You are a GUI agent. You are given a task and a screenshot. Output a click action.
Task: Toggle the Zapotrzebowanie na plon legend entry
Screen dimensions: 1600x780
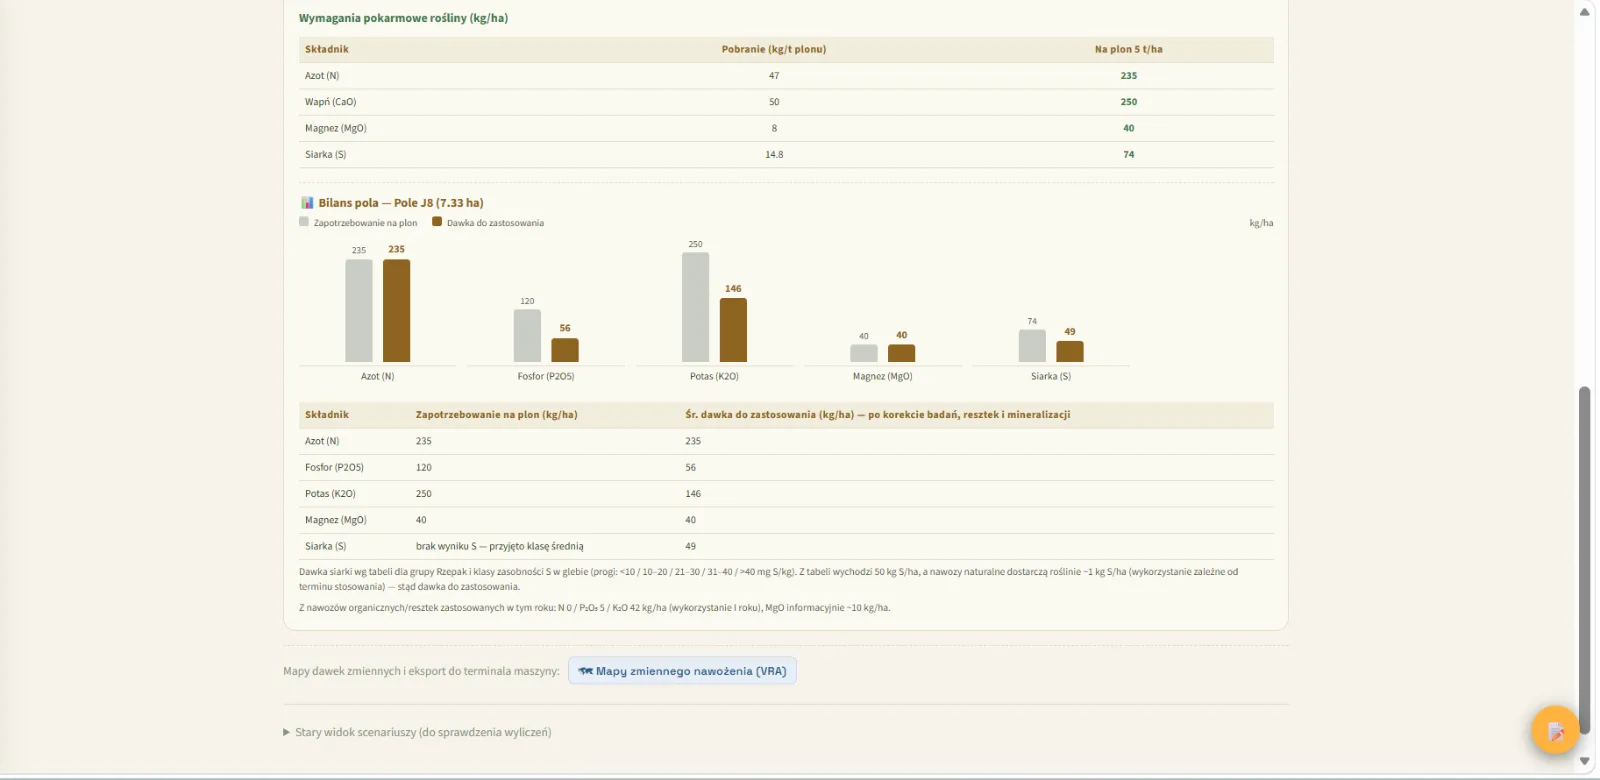point(358,222)
